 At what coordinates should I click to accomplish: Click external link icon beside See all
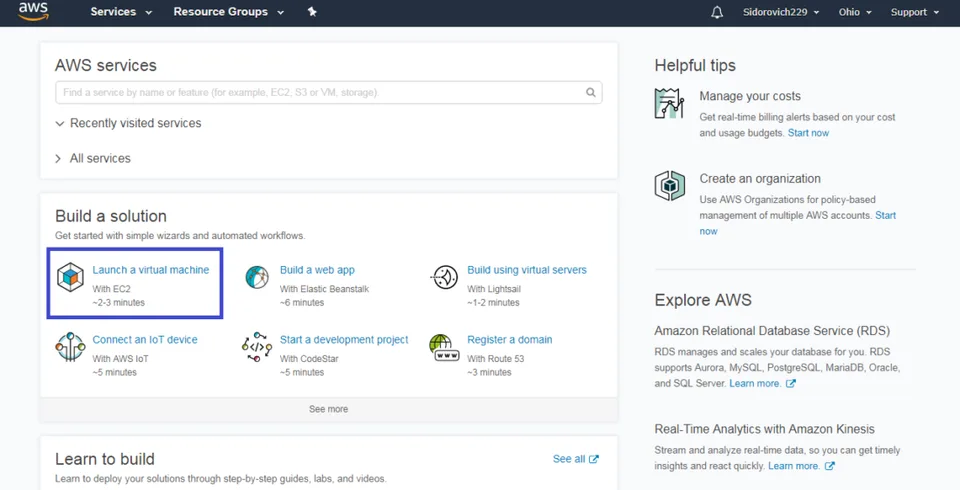point(594,459)
